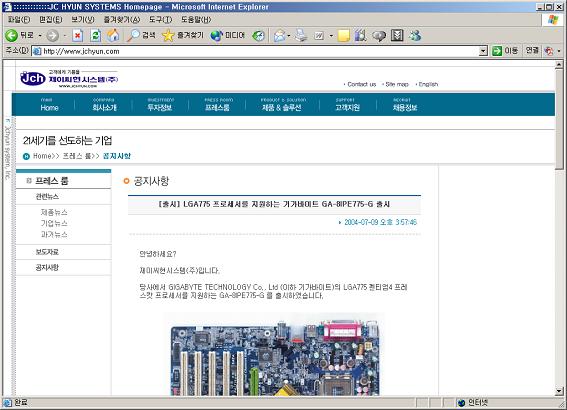Screen dimensions: 567x410
Task: Open the 즐겨찾기(A) menu
Action: point(122,20)
